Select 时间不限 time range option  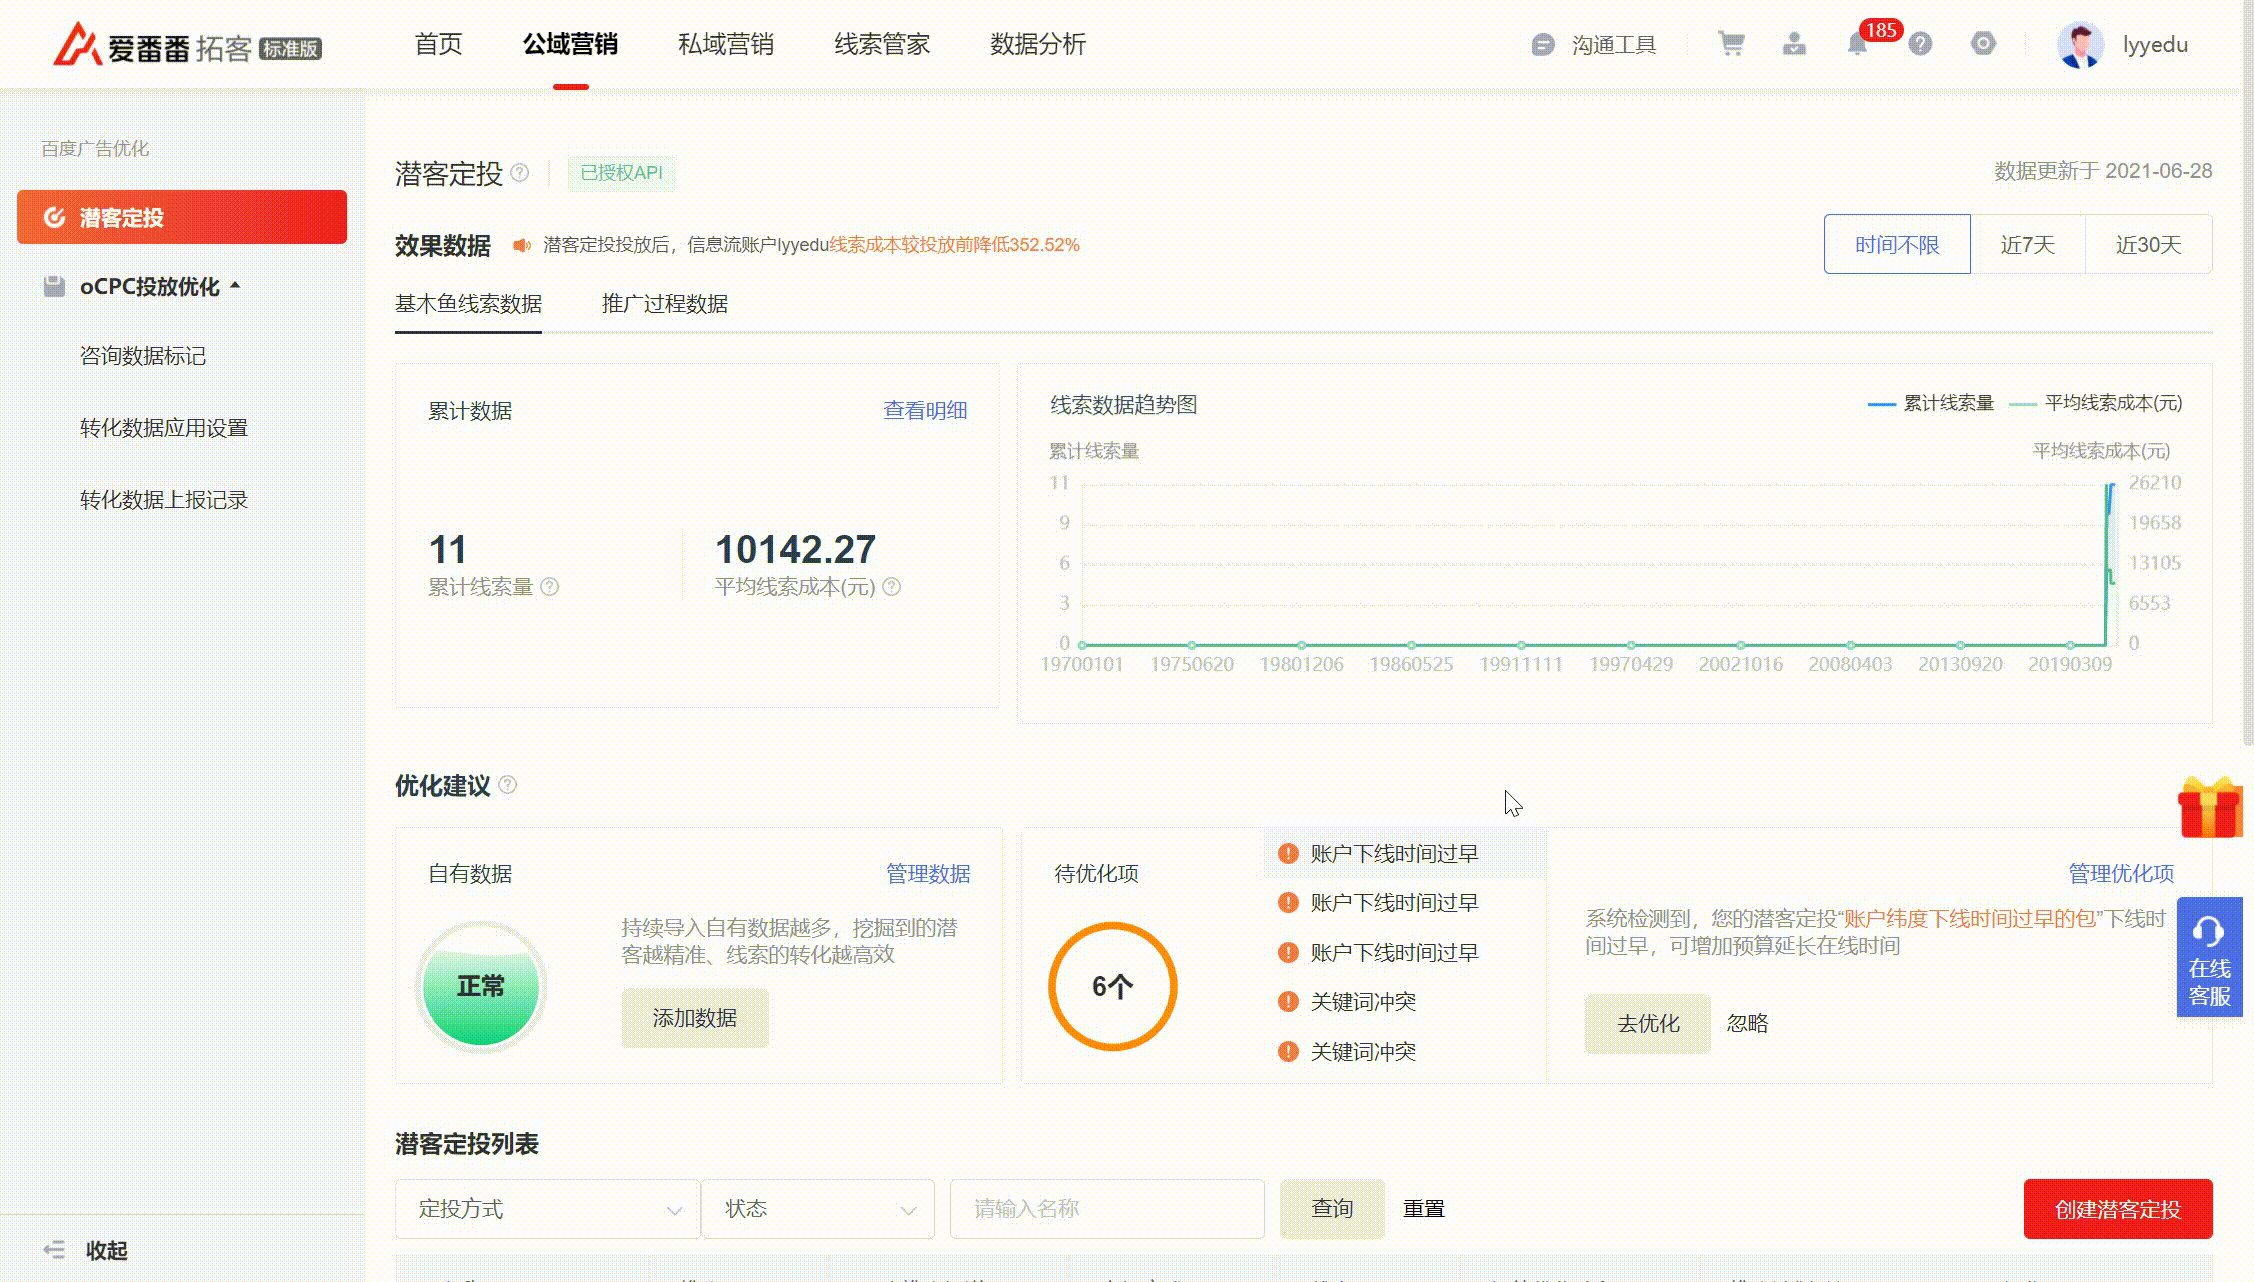(x=1896, y=245)
